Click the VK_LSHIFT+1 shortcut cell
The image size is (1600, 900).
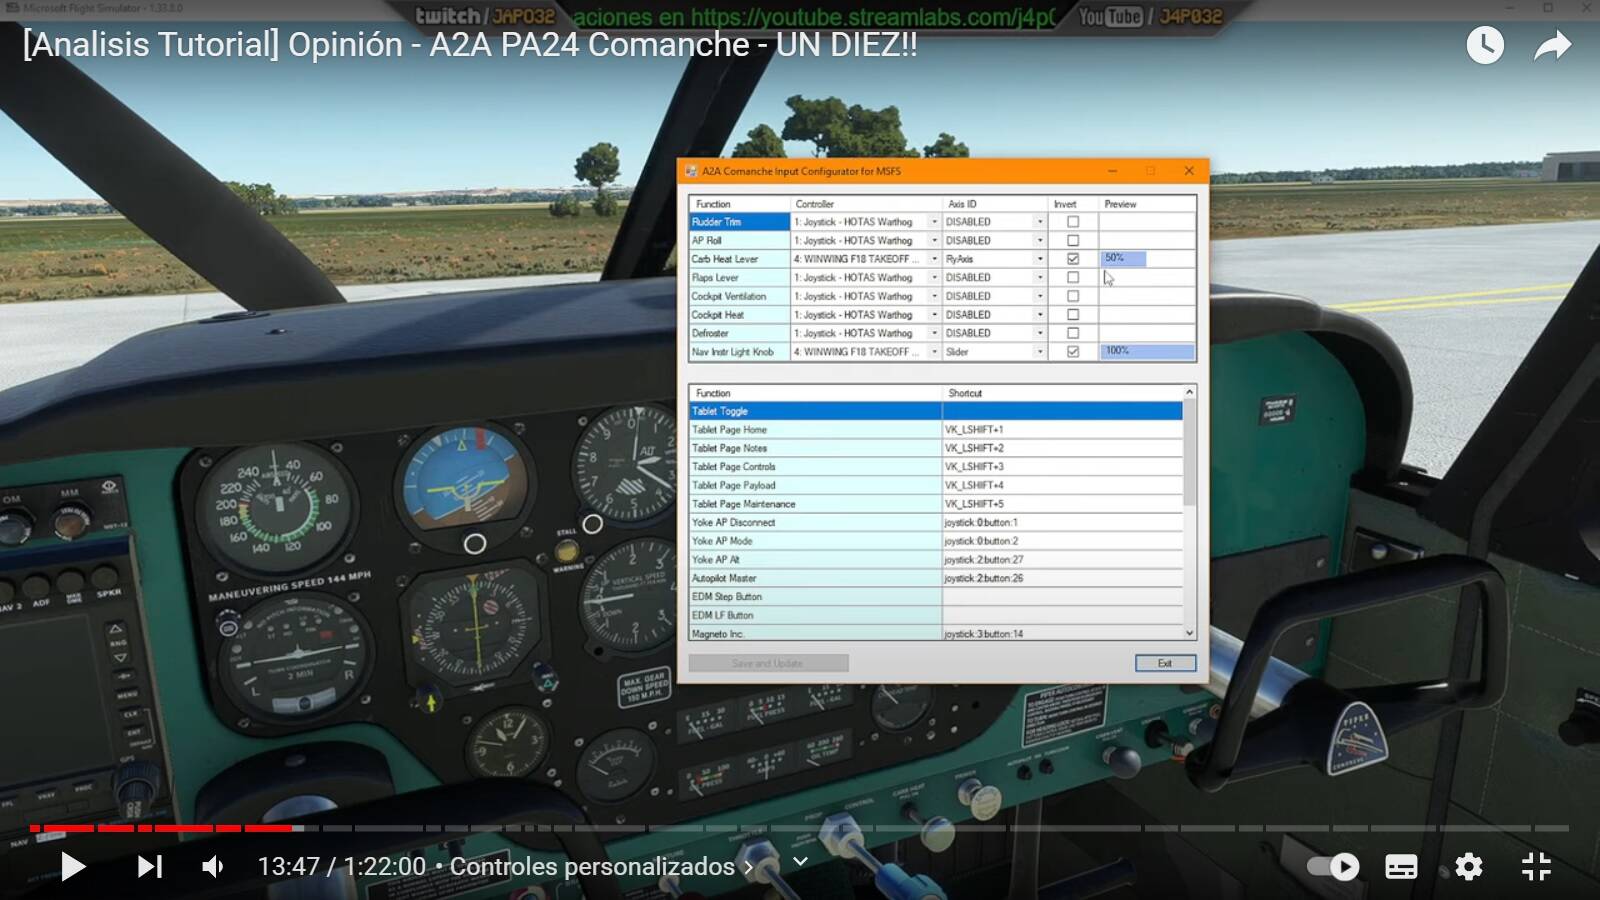pyautogui.click(x=1062, y=430)
